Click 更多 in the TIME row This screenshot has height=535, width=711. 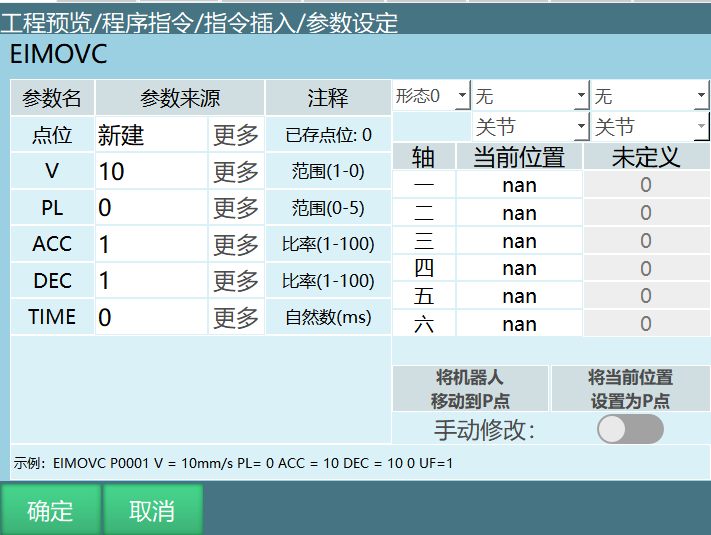(236, 317)
